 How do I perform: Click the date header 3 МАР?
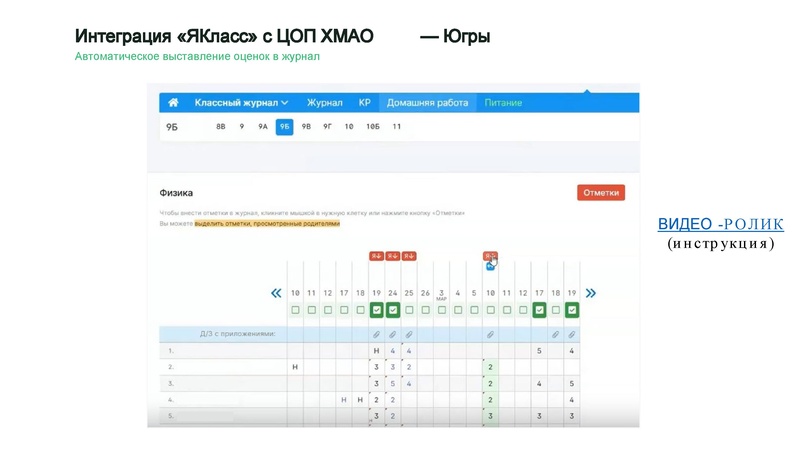[x=442, y=294]
